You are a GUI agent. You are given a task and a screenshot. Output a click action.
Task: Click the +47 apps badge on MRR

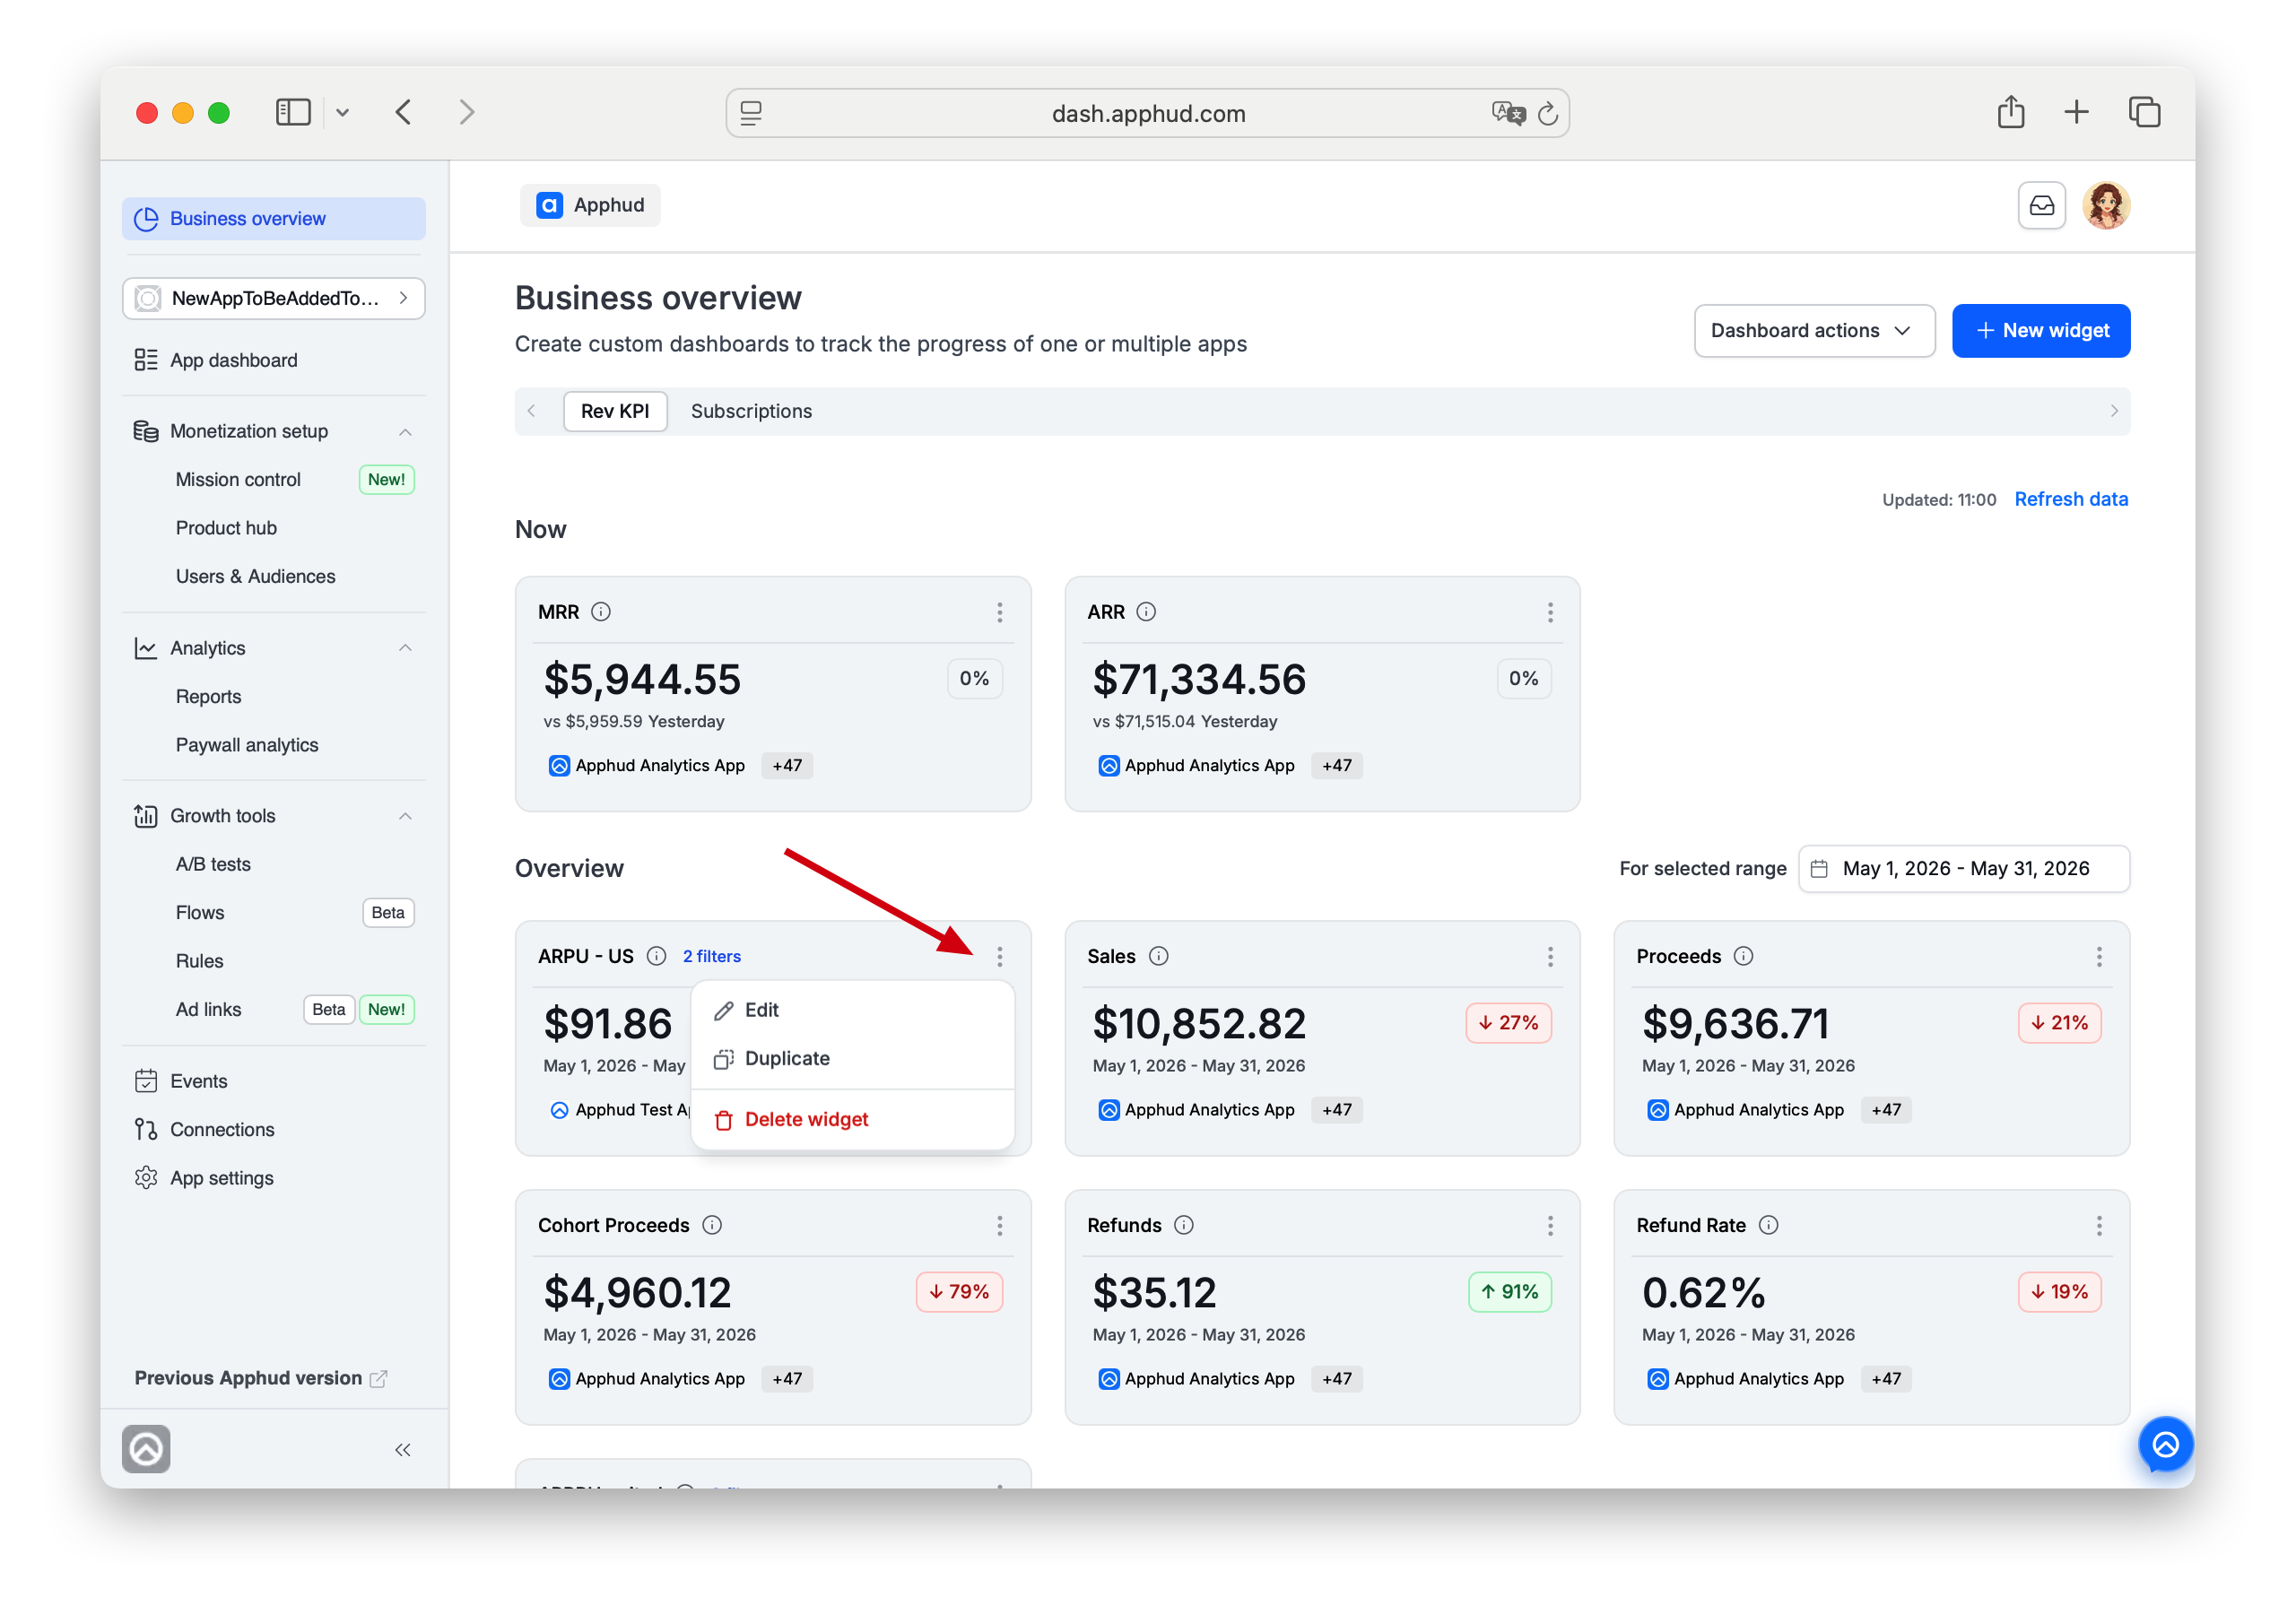pos(787,766)
